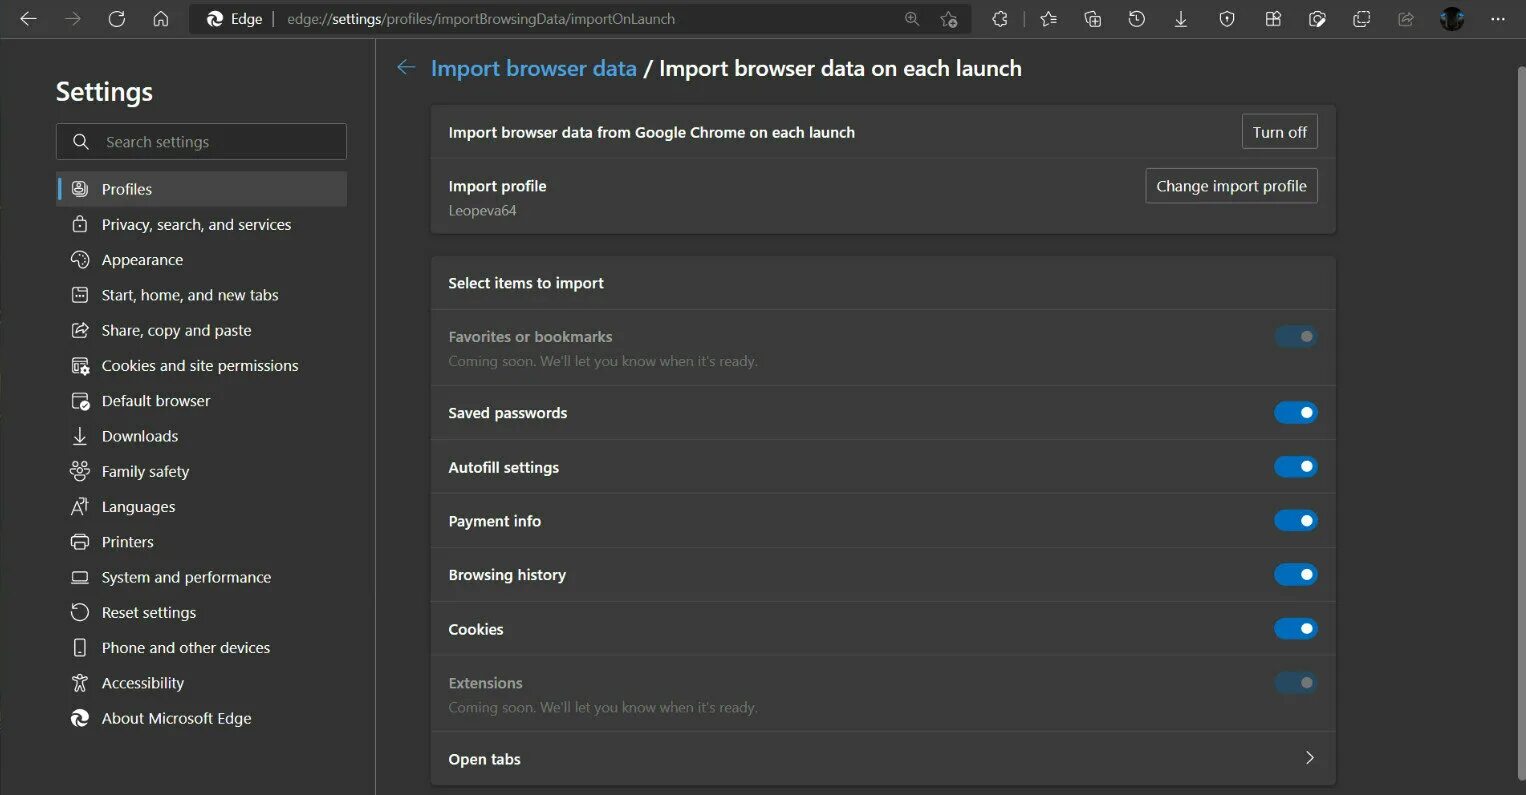Open Phone and other devices
Screen dimensions: 1526x795
pyautogui.click(x=202, y=648)
